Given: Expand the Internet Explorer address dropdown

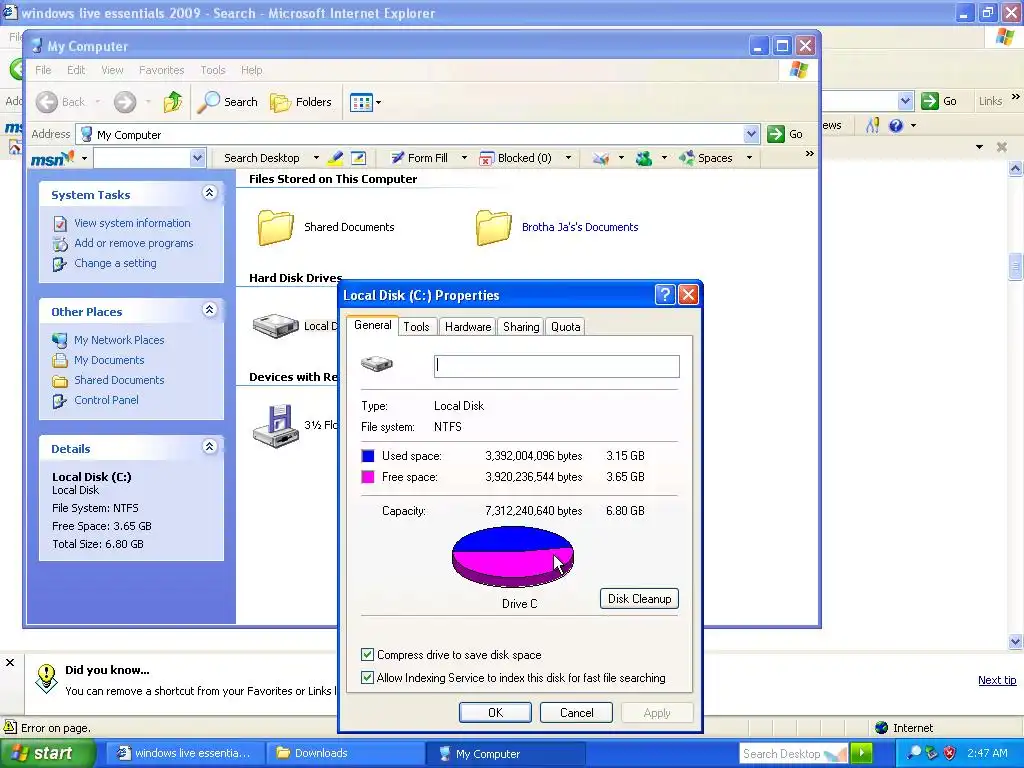Looking at the screenshot, I should (x=905, y=101).
